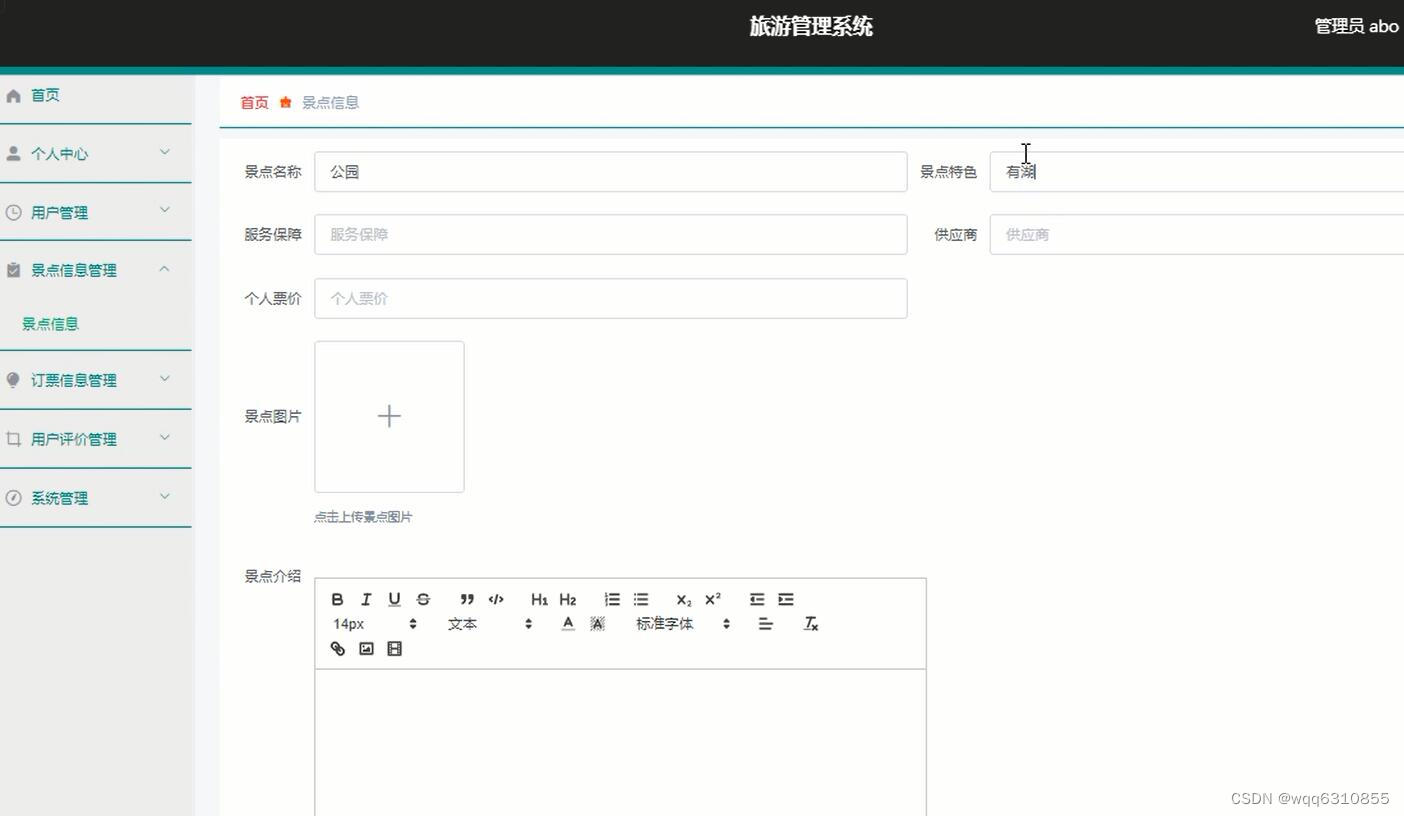Expand the 用户管理 menu chevron

click(165, 210)
